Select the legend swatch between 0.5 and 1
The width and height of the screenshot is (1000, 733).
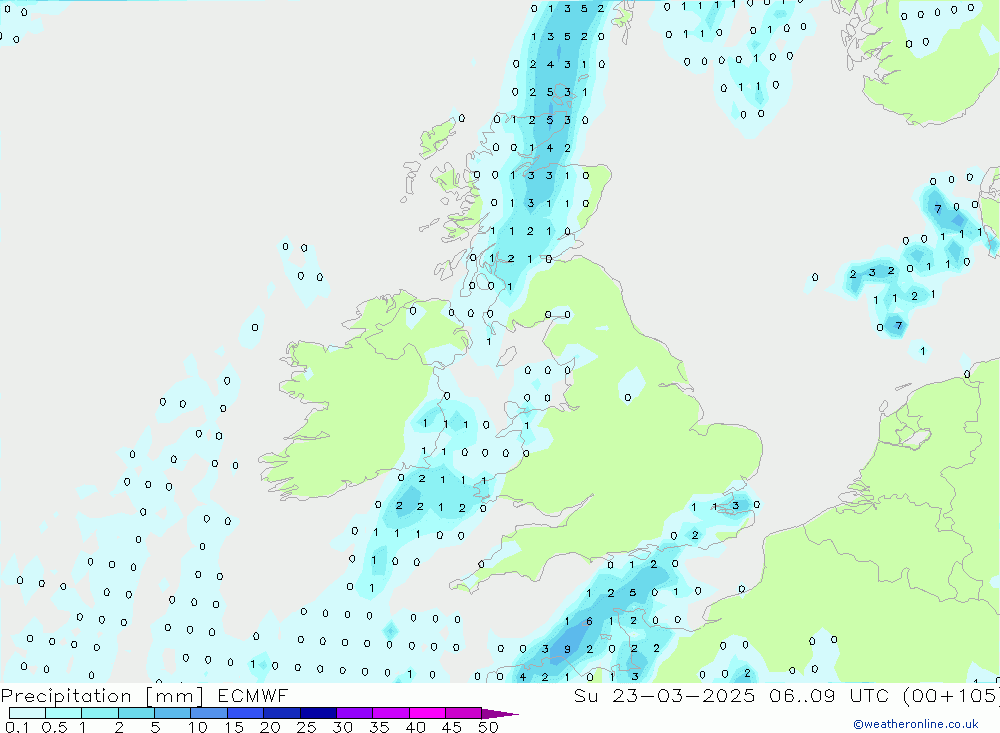click(x=64, y=713)
